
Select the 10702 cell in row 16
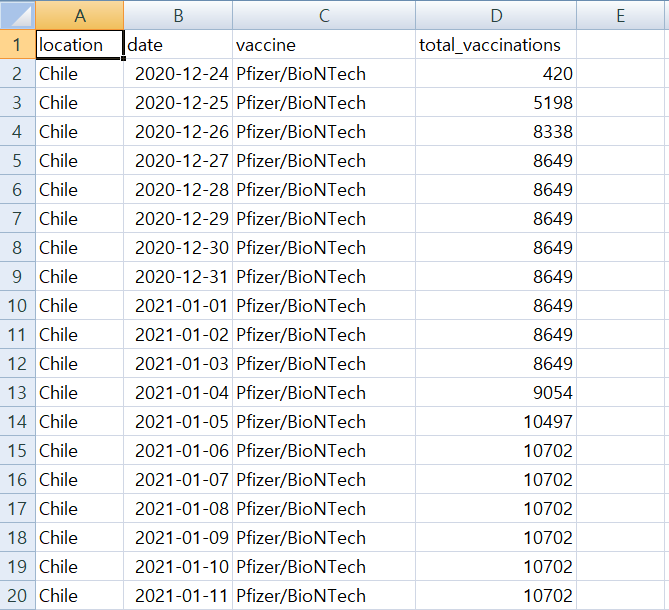496,479
